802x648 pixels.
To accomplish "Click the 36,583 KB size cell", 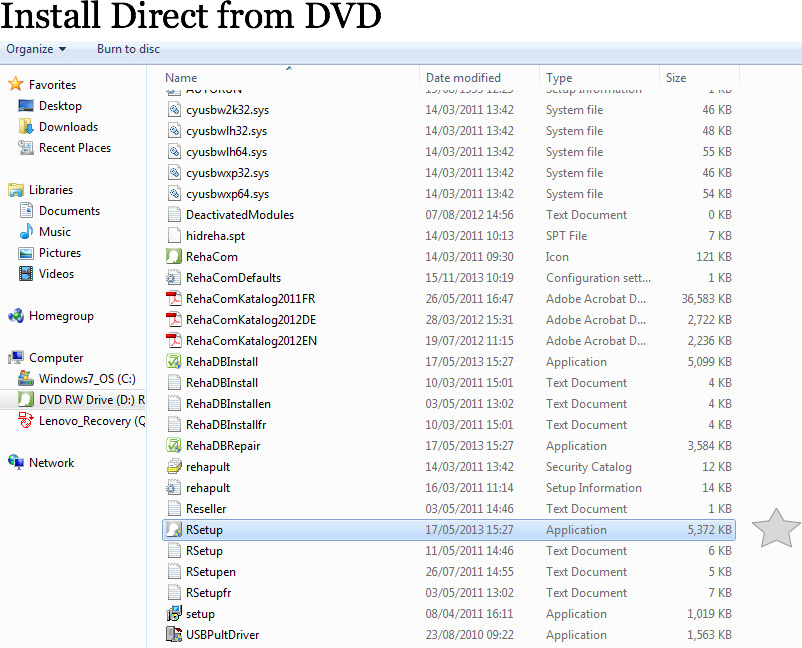I will coord(706,299).
